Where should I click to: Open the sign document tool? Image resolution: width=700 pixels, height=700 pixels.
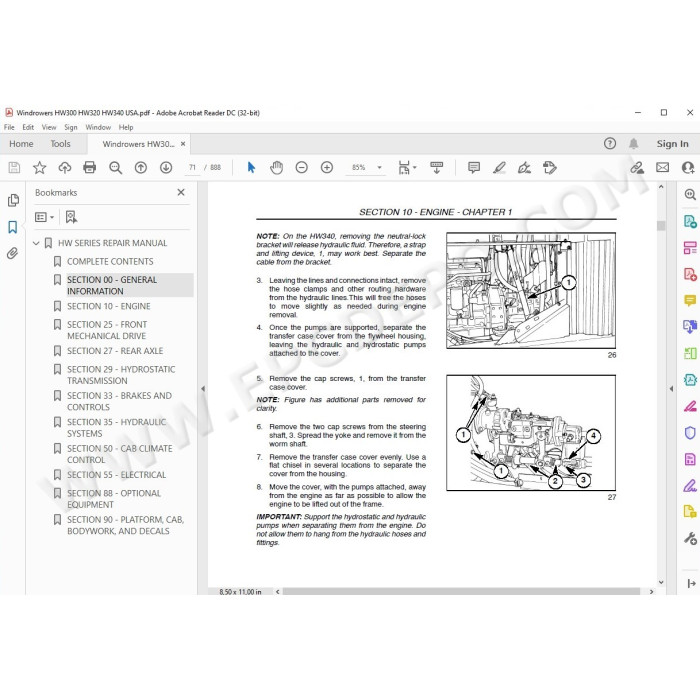coord(524,167)
